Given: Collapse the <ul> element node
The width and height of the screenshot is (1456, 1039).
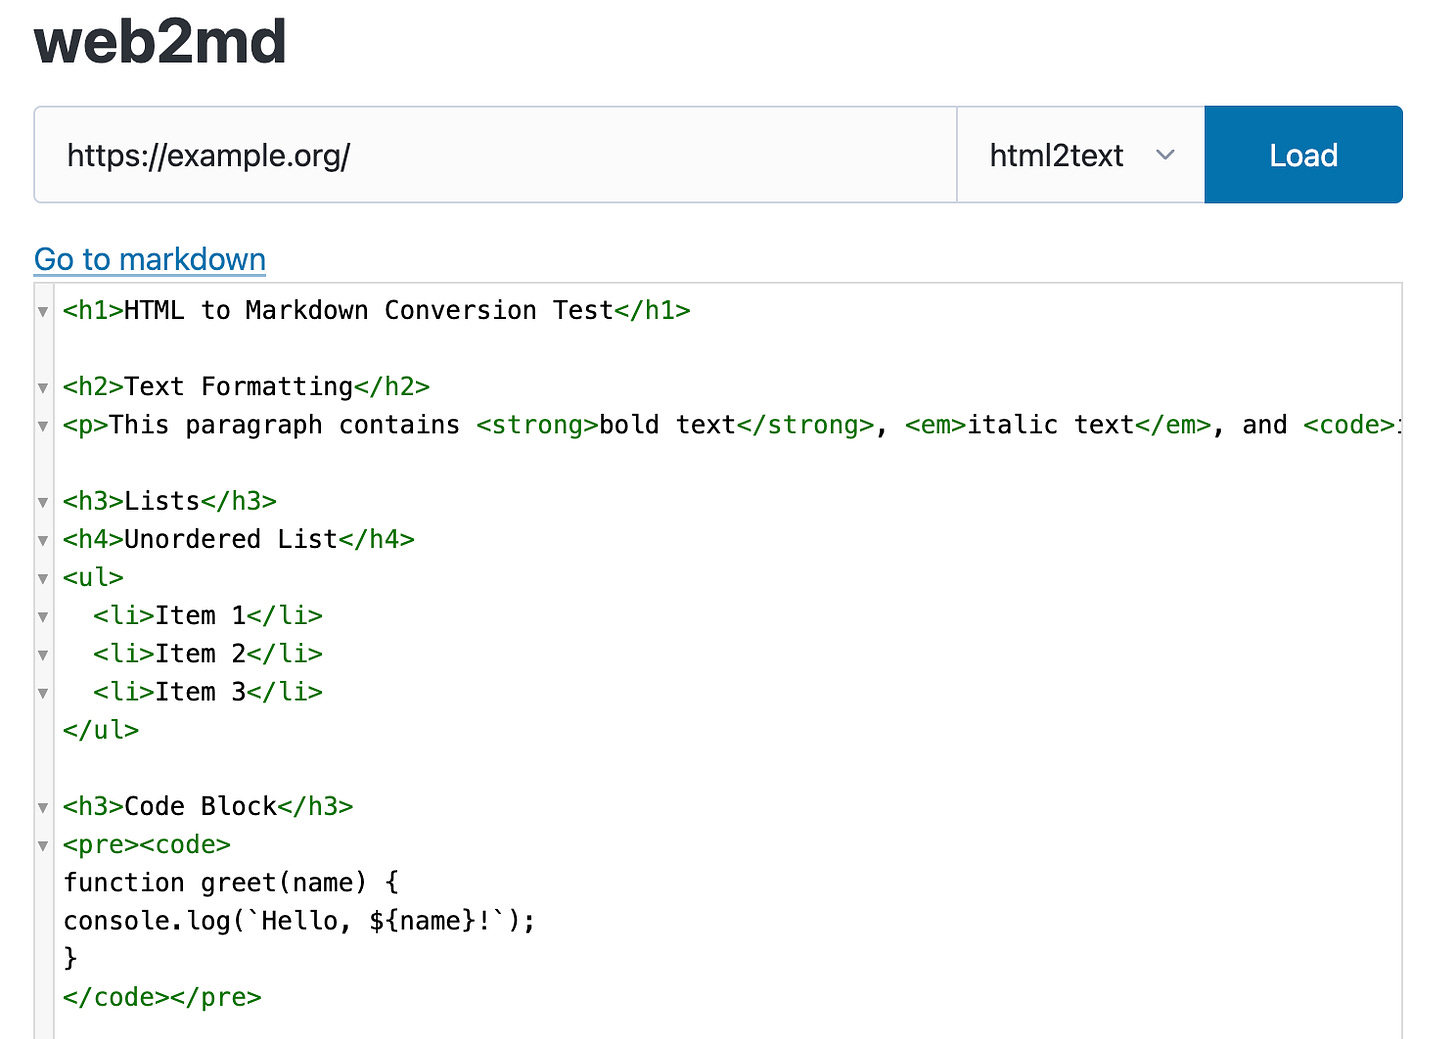Looking at the screenshot, I should click(x=42, y=578).
